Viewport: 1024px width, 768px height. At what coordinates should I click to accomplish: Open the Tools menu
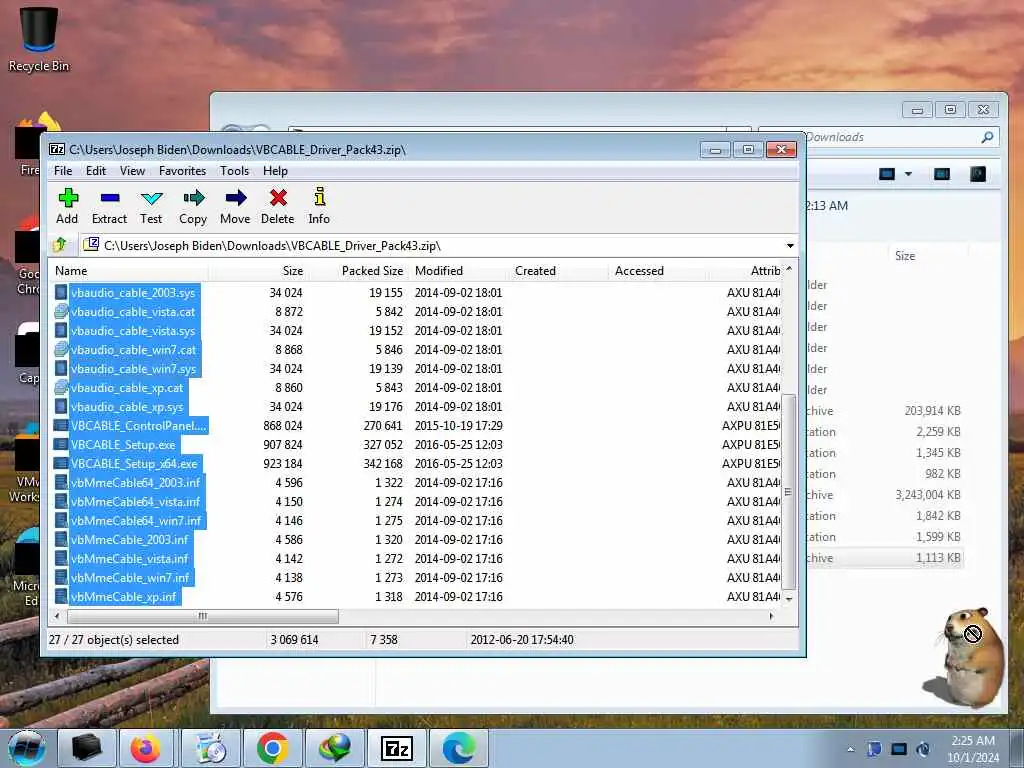pos(234,170)
